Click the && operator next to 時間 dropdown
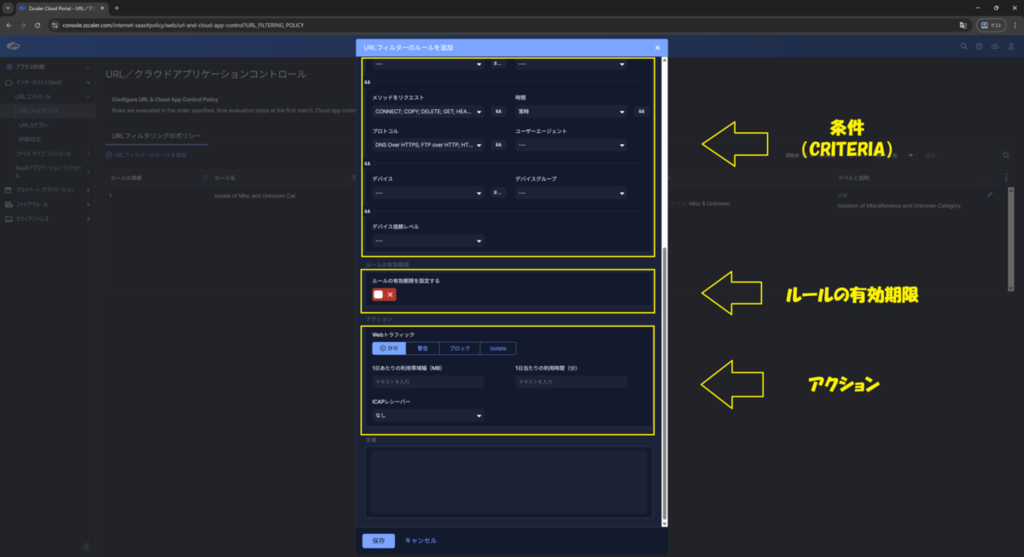 tap(641, 112)
